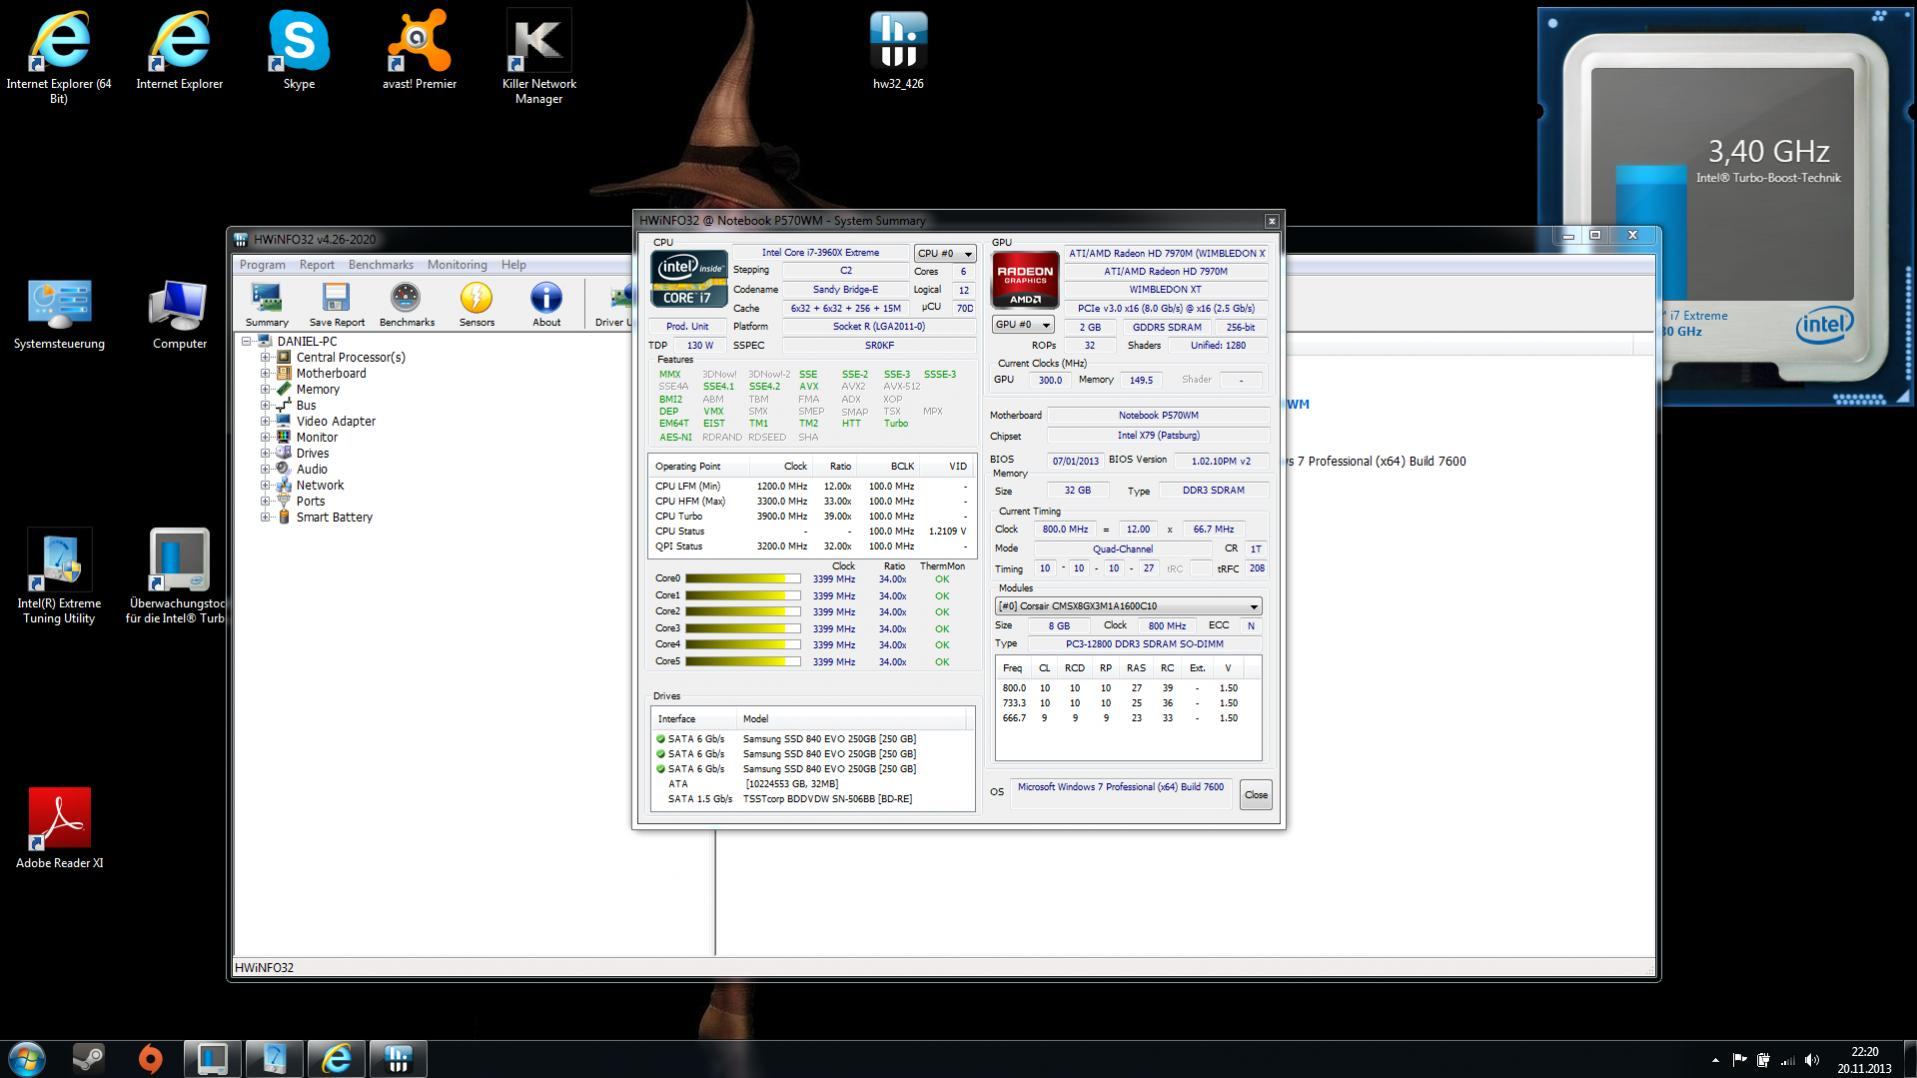The image size is (1917, 1078).
Task: Open the GPU #0 selector dropdown
Action: point(1023,325)
